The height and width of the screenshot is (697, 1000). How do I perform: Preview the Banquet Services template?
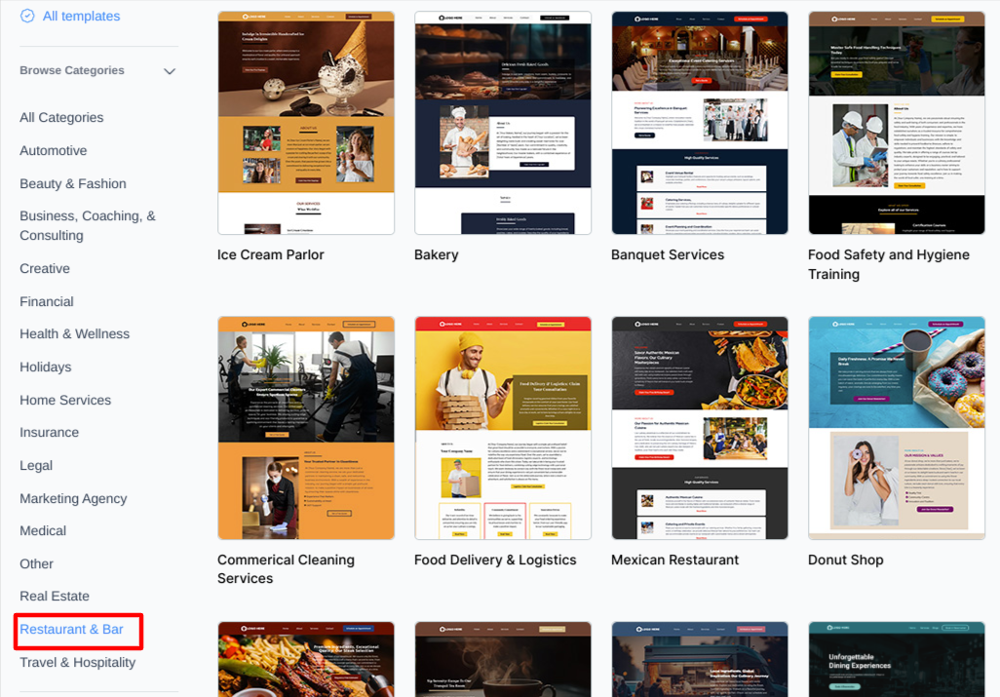pos(700,123)
